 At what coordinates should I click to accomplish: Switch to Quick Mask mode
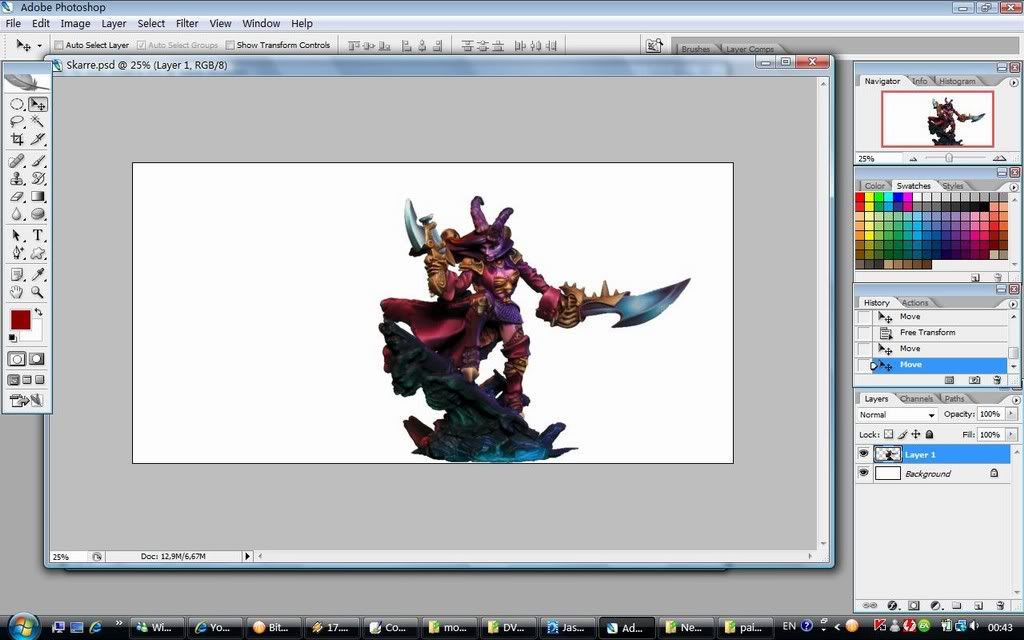37,359
